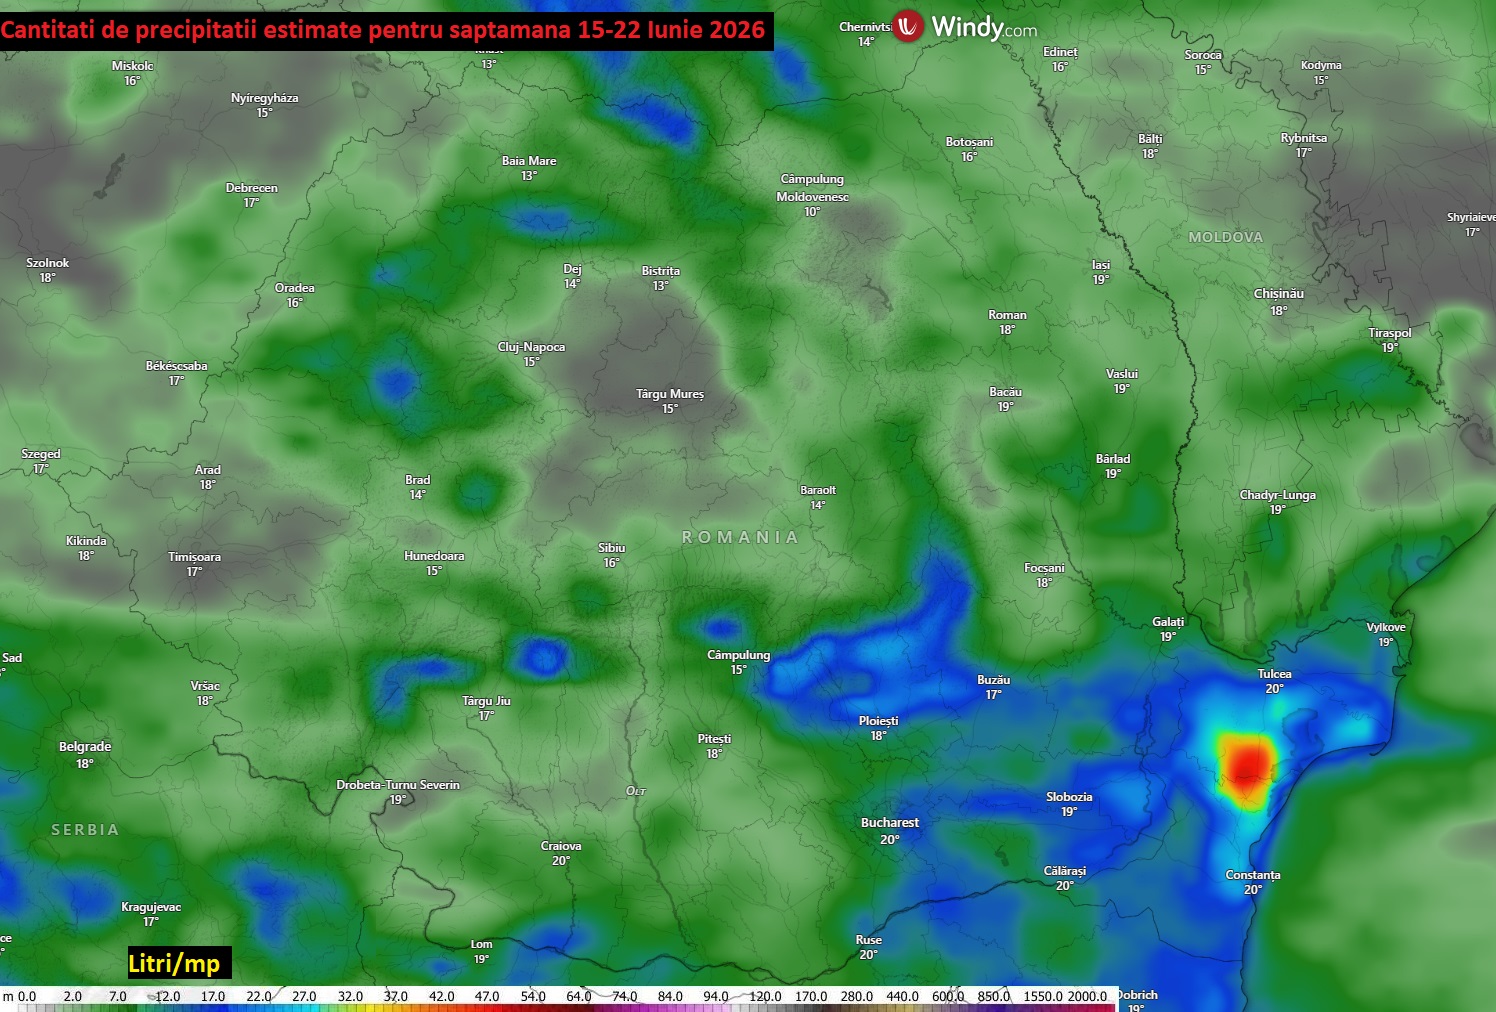This screenshot has width=1496, height=1012.
Task: Click the Iași city label
Action: [1101, 265]
